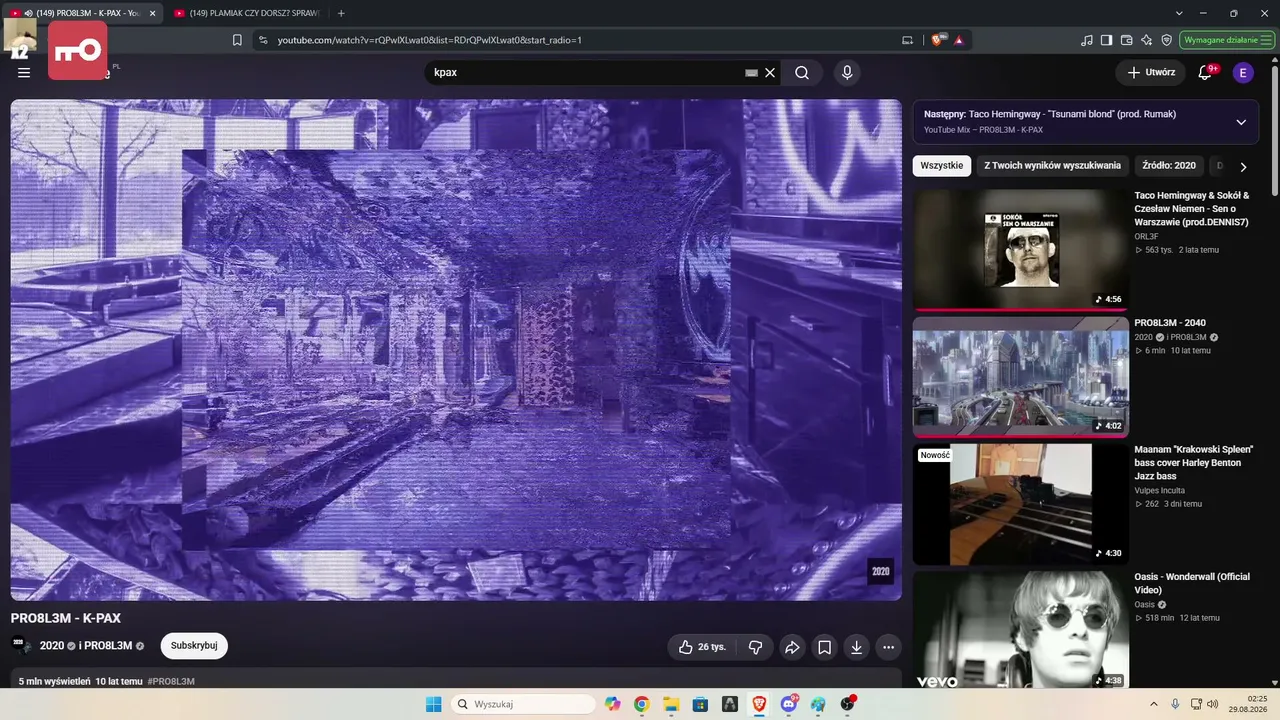
Task: Open the on-screen keyboard in search box
Action: click(x=751, y=72)
